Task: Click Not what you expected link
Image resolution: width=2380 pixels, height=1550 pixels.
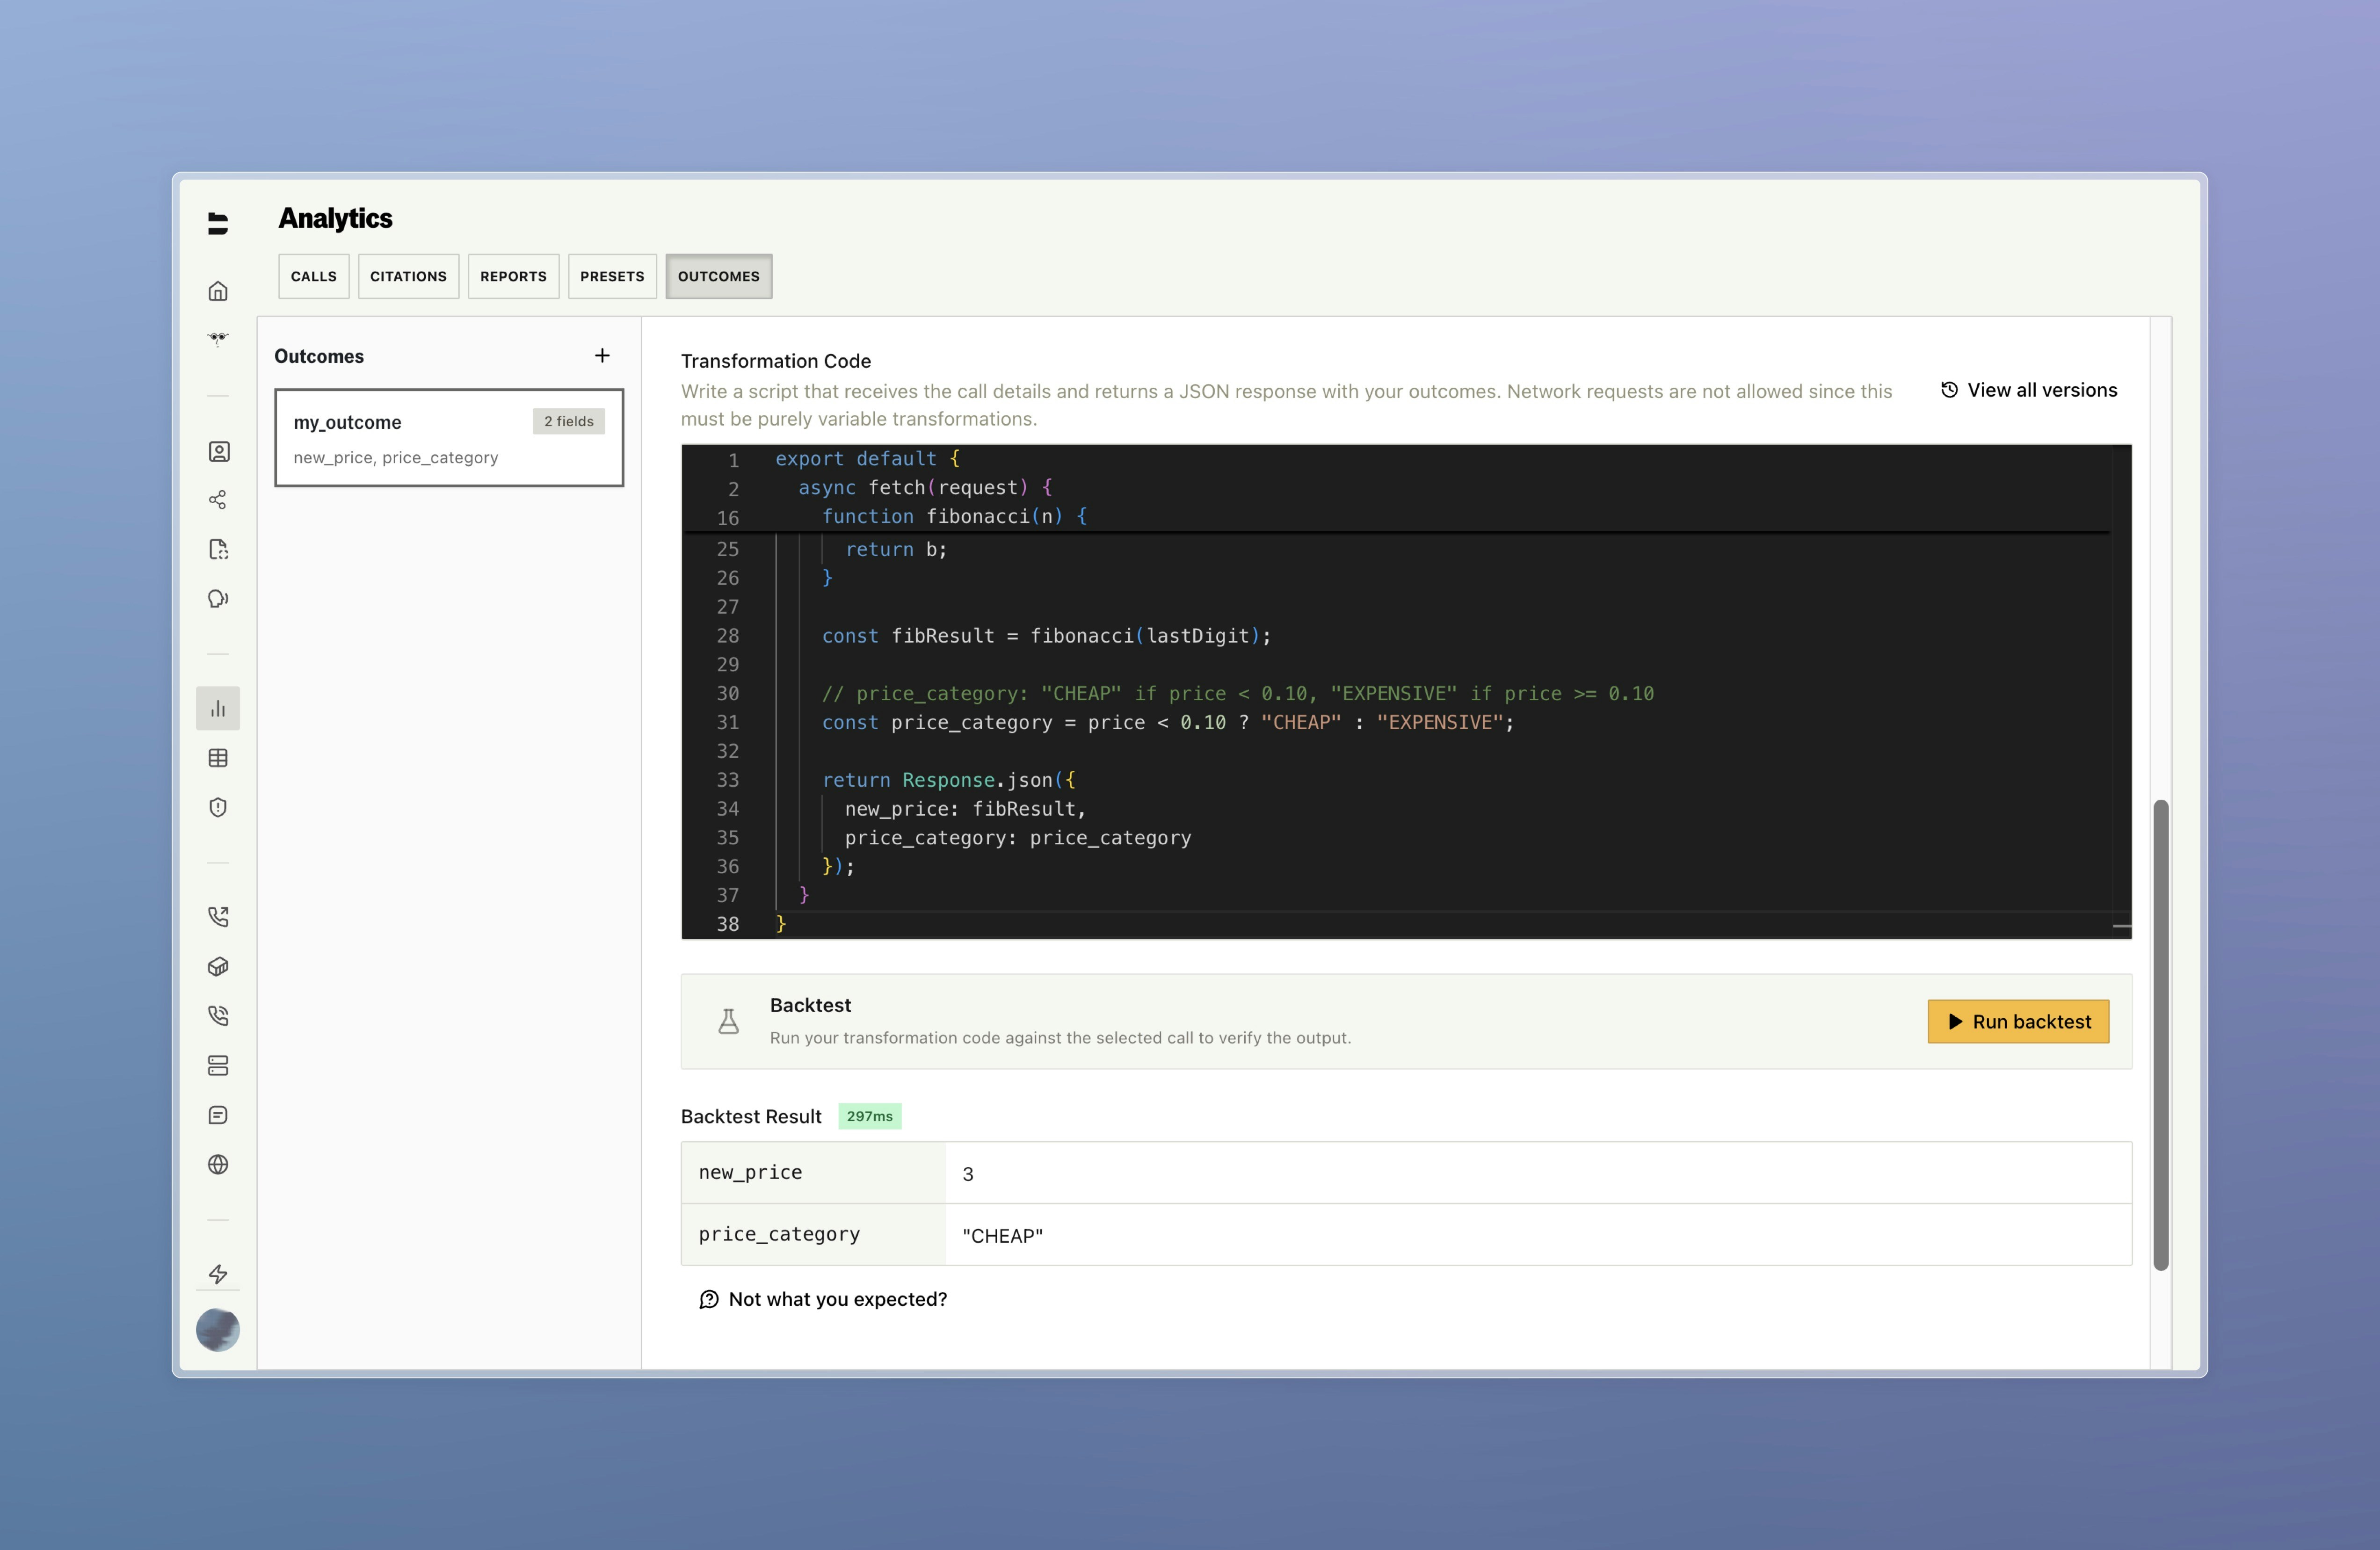Action: tap(823, 1299)
